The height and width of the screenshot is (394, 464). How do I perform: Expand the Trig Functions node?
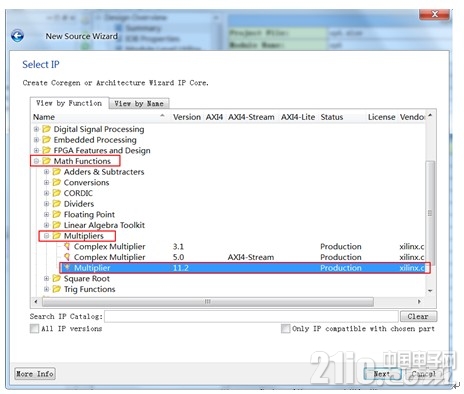coord(47,289)
